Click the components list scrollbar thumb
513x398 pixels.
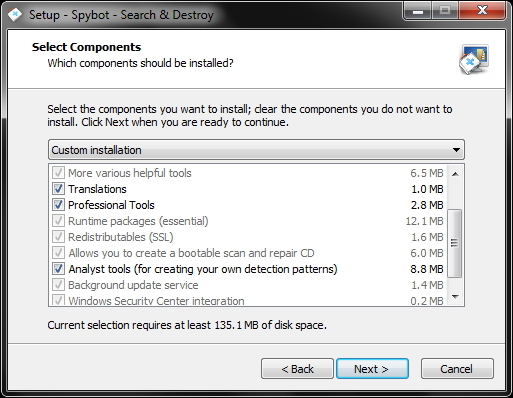point(454,243)
